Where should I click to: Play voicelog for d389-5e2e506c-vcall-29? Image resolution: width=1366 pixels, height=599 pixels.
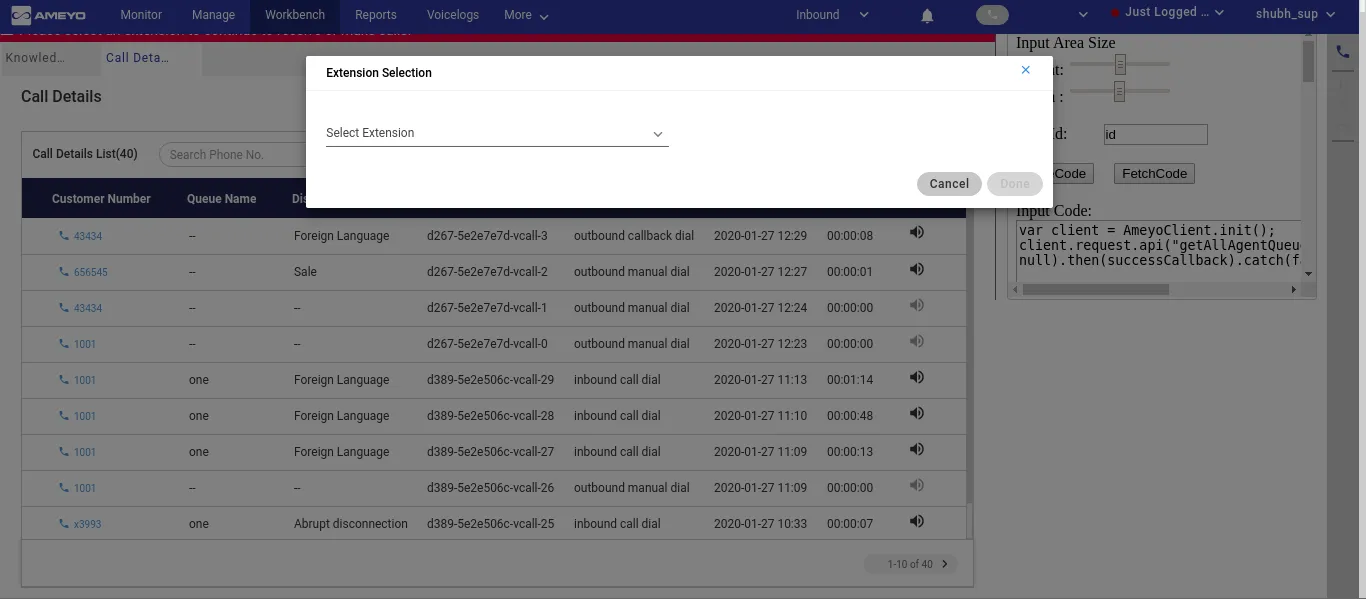(x=916, y=377)
